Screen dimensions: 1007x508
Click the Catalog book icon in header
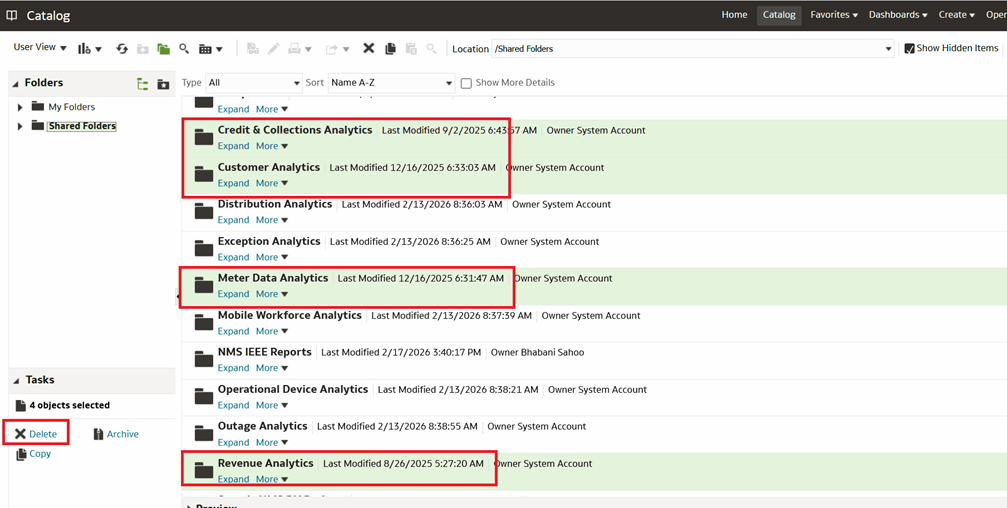[12, 15]
